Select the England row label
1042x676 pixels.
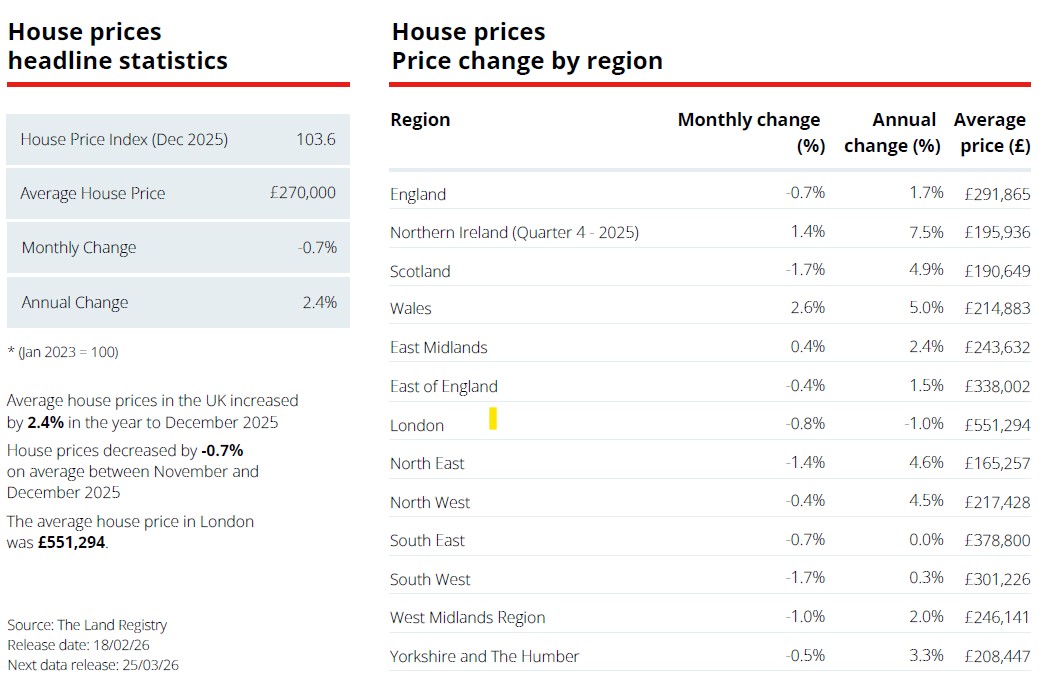tap(418, 194)
